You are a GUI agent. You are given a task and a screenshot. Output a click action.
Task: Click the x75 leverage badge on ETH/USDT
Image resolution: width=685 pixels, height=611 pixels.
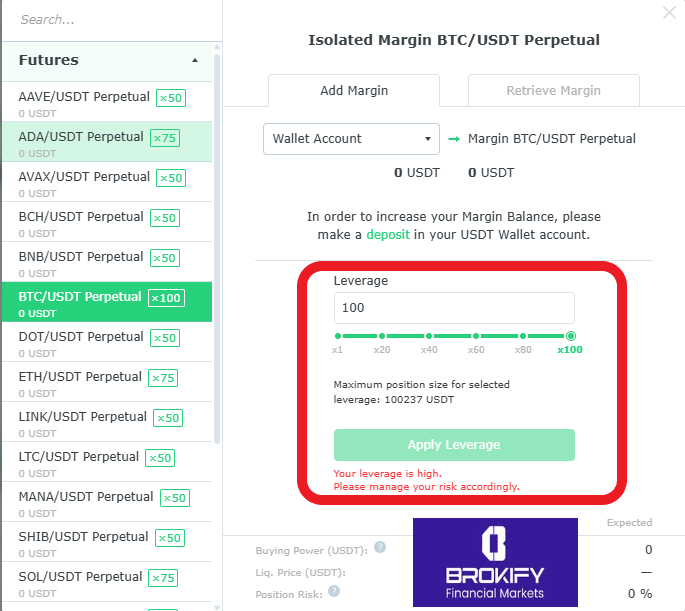click(163, 378)
